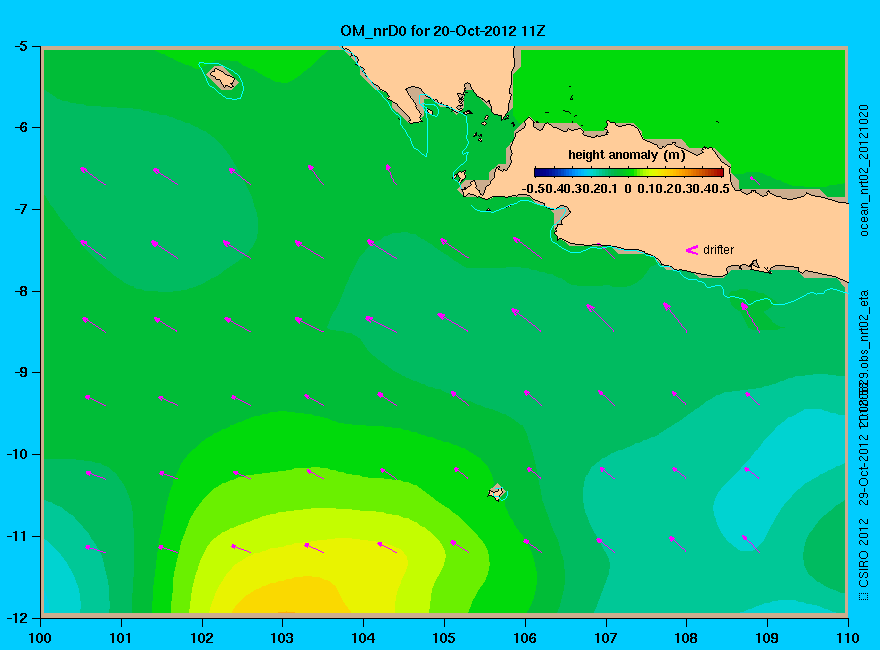This screenshot has width=880, height=650.
Task: Click the y-axis tick label -5
Action: [x=20, y=45]
